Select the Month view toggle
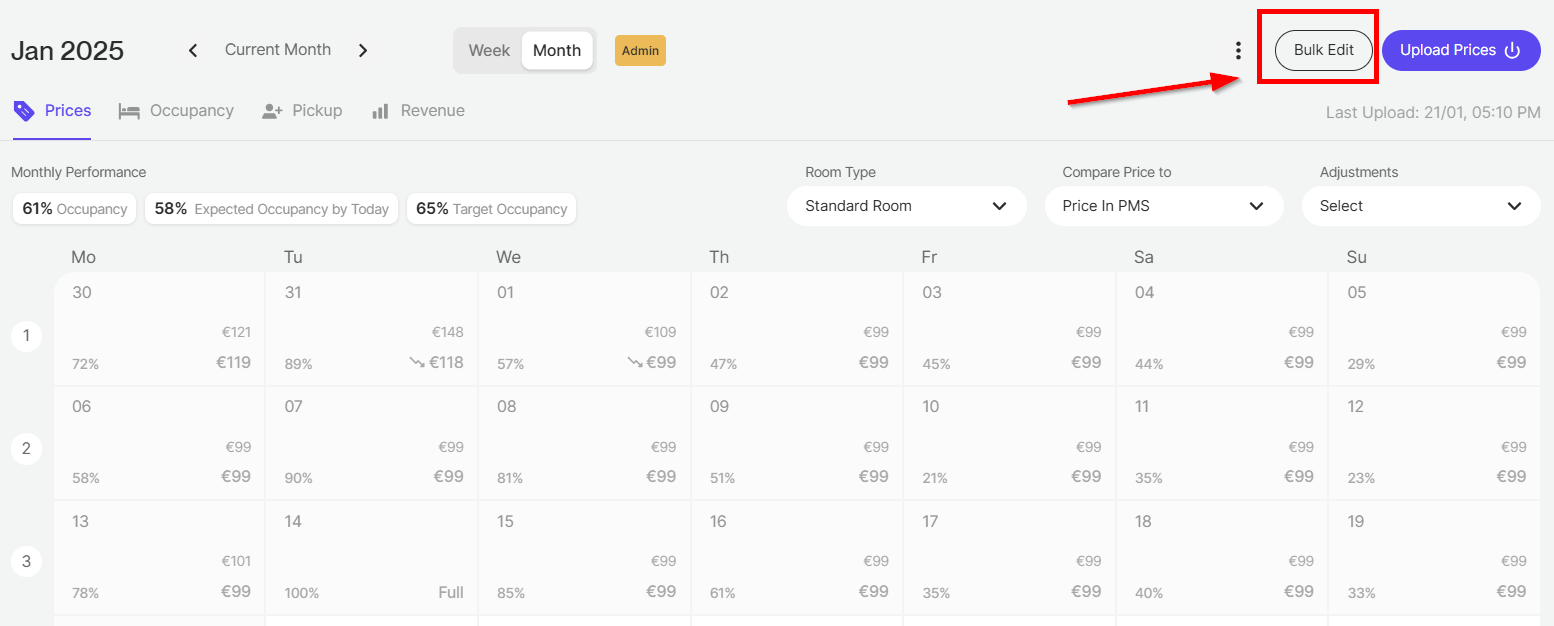Viewport: 1554px width, 626px height. pyautogui.click(x=557, y=50)
